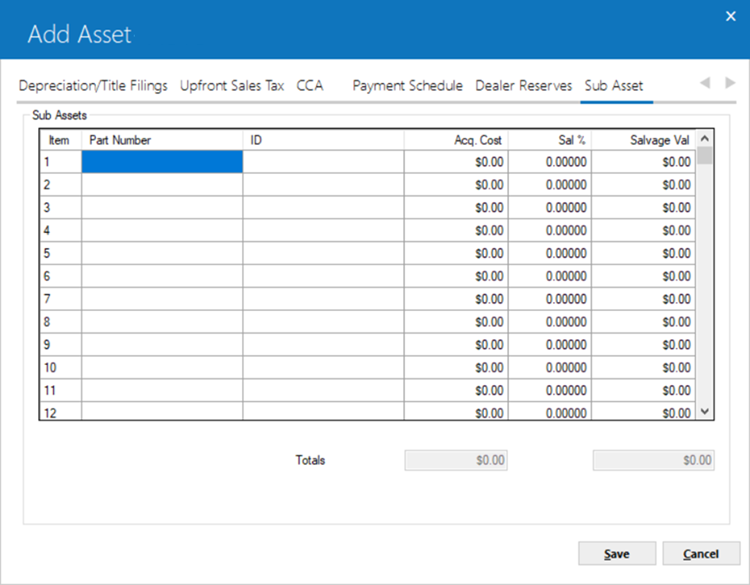Click the Sal % column header
Image resolution: width=750 pixels, height=585 pixels.
(x=550, y=140)
